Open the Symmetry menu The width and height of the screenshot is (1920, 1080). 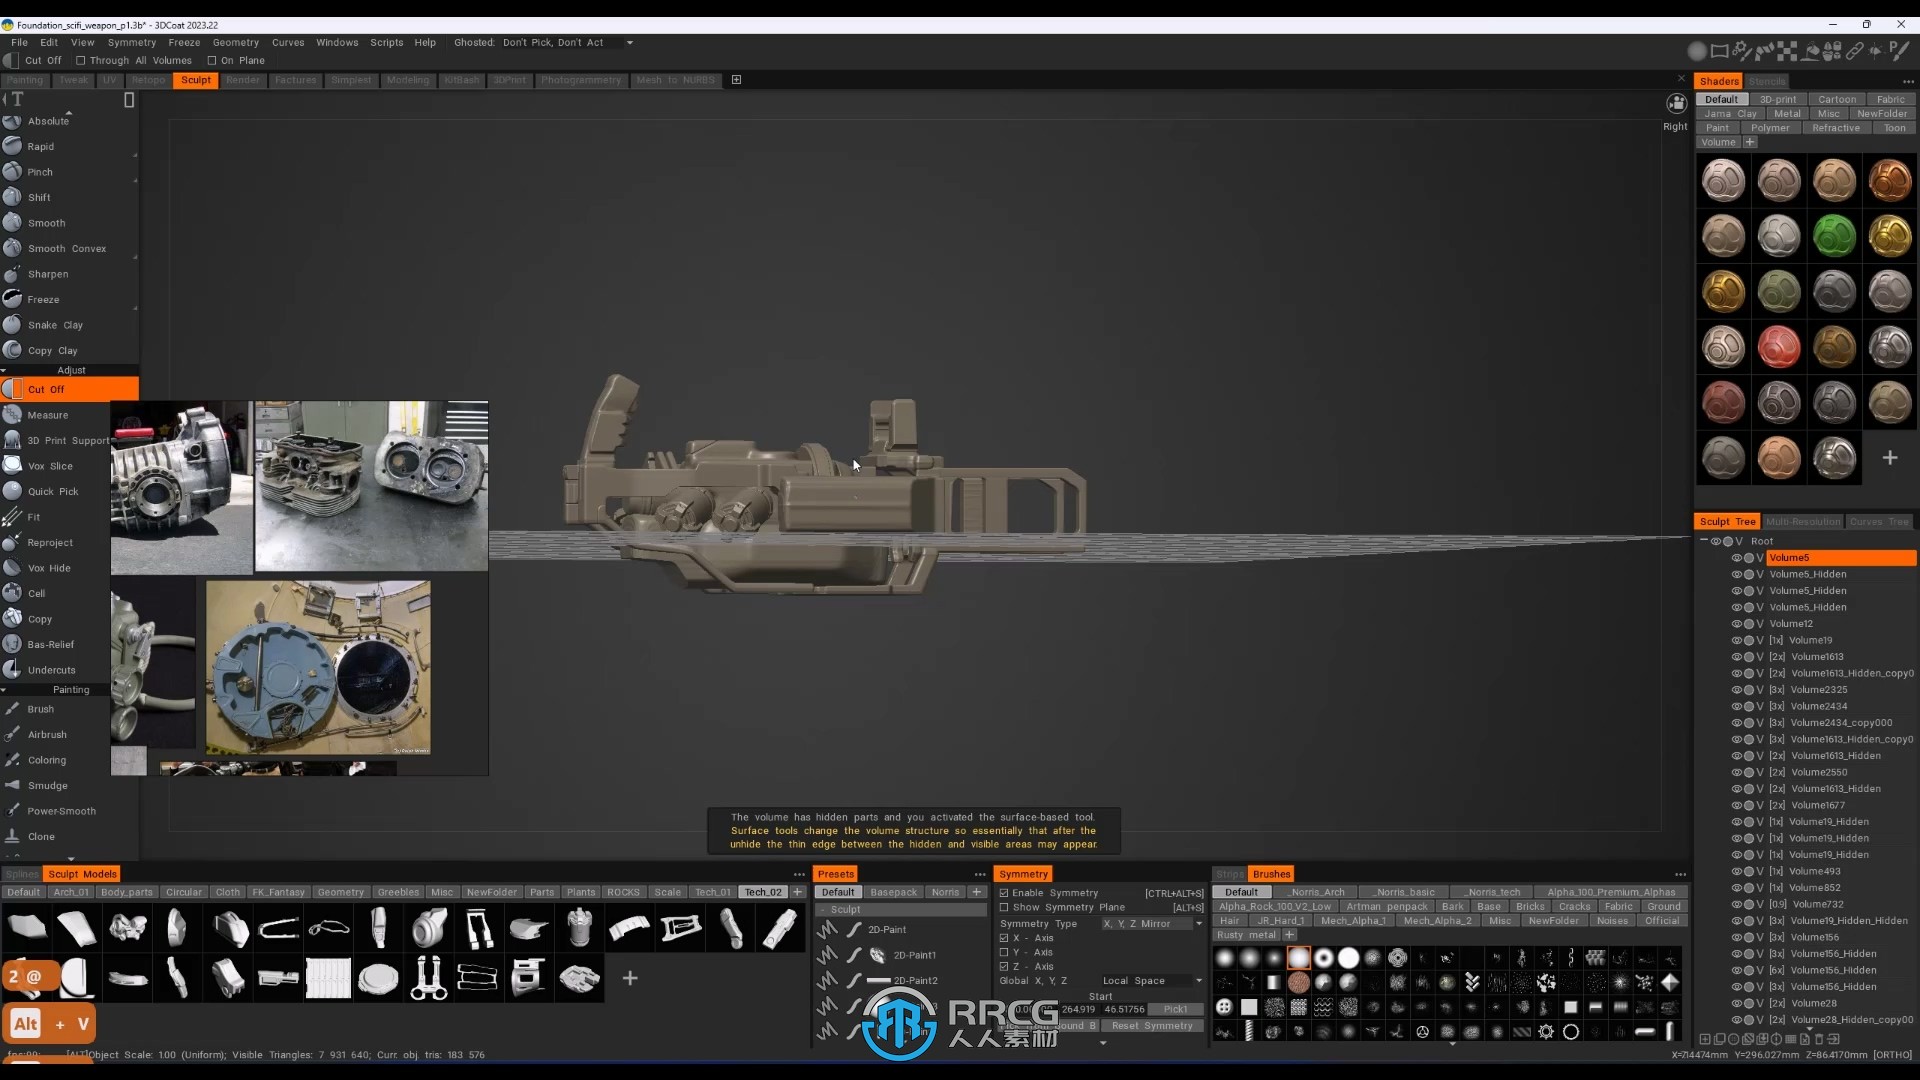click(x=132, y=43)
